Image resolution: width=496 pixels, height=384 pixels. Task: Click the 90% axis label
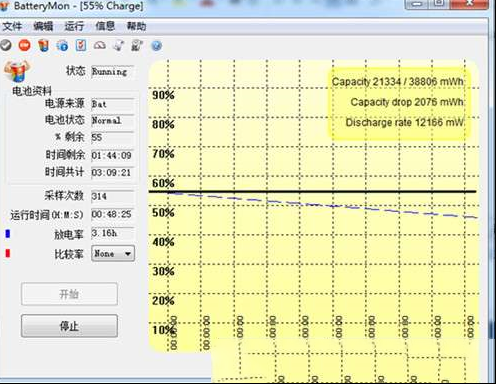(x=163, y=95)
